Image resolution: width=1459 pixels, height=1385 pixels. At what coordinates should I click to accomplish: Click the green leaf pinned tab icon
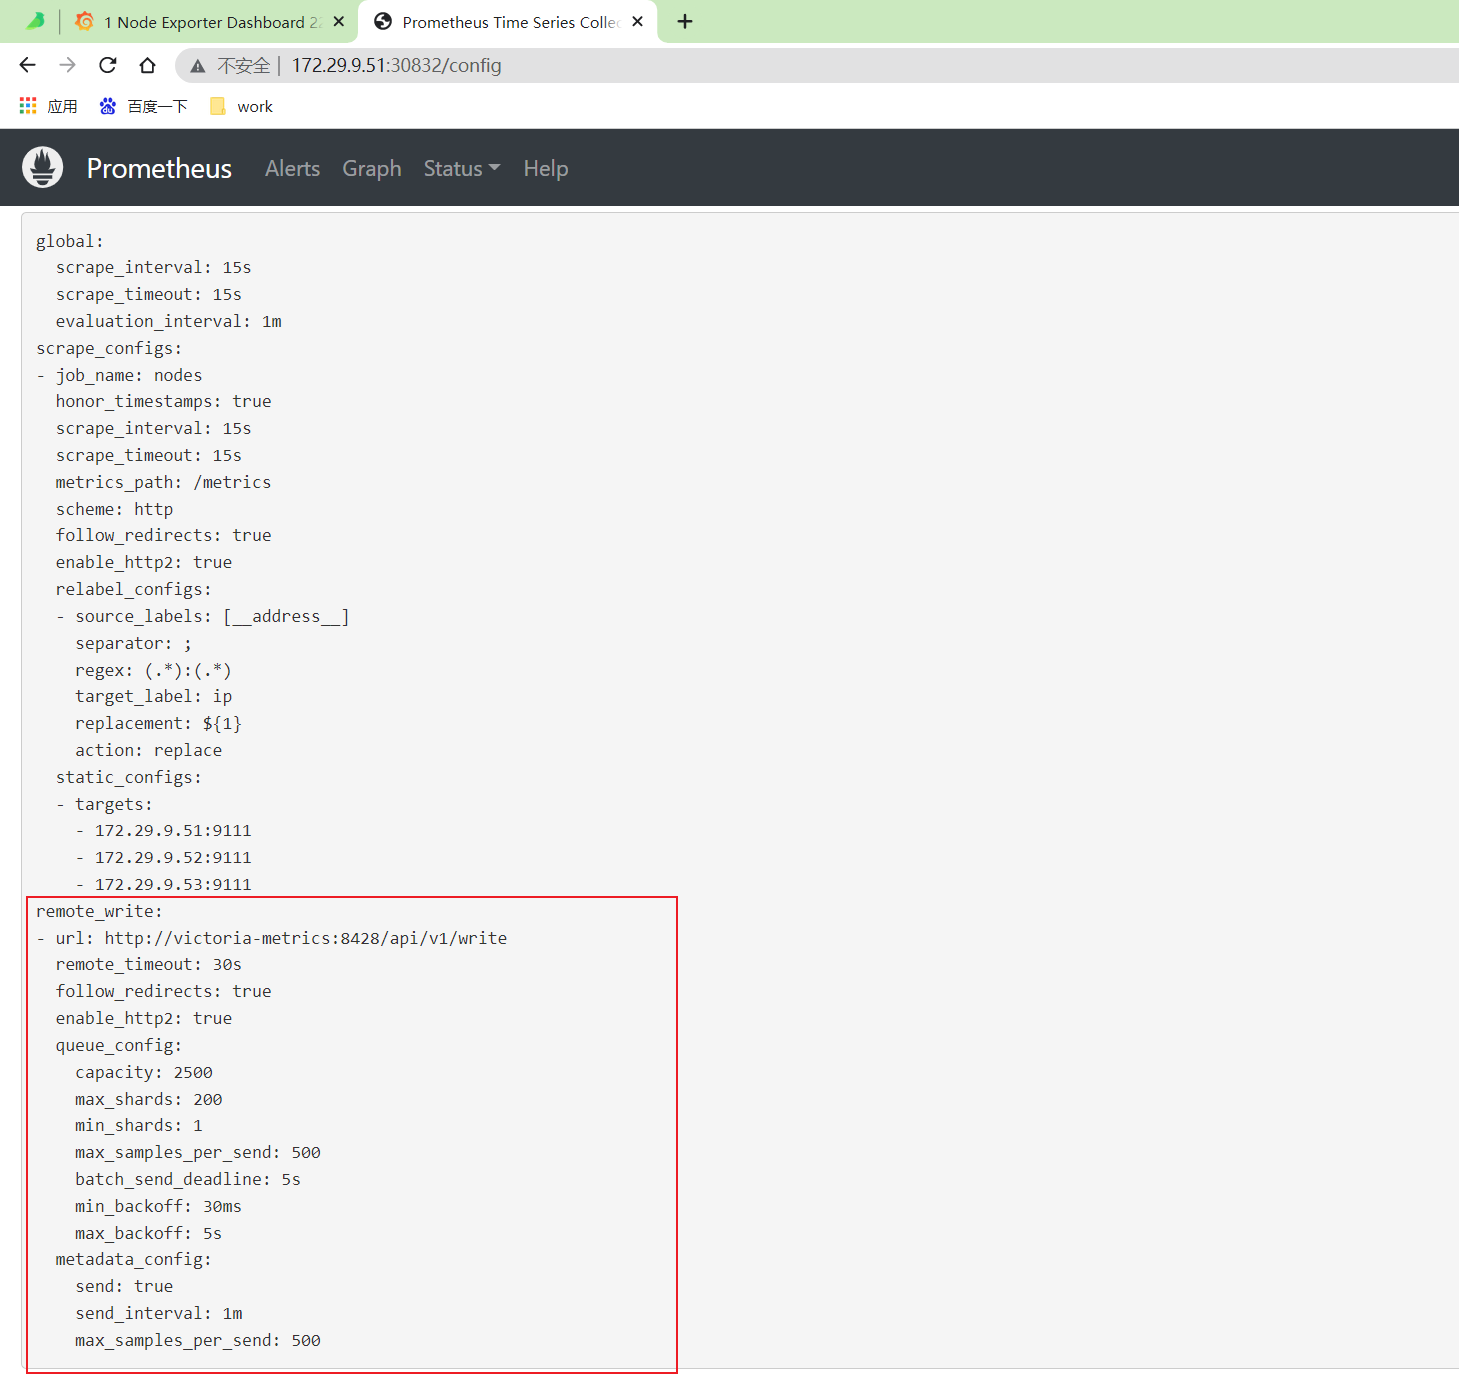pyautogui.click(x=36, y=21)
